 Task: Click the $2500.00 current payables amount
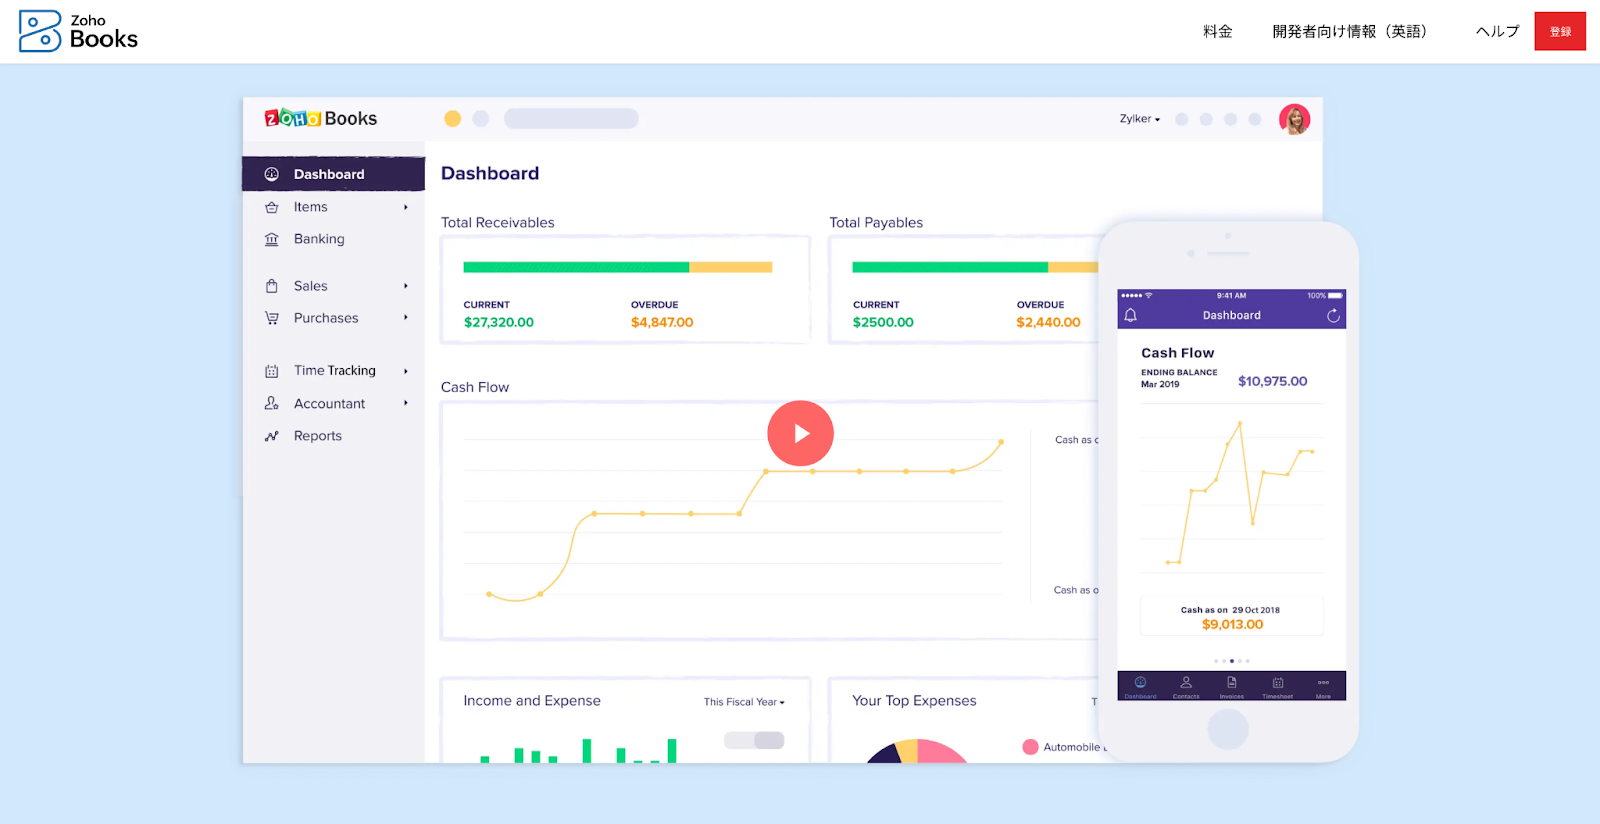coord(883,322)
